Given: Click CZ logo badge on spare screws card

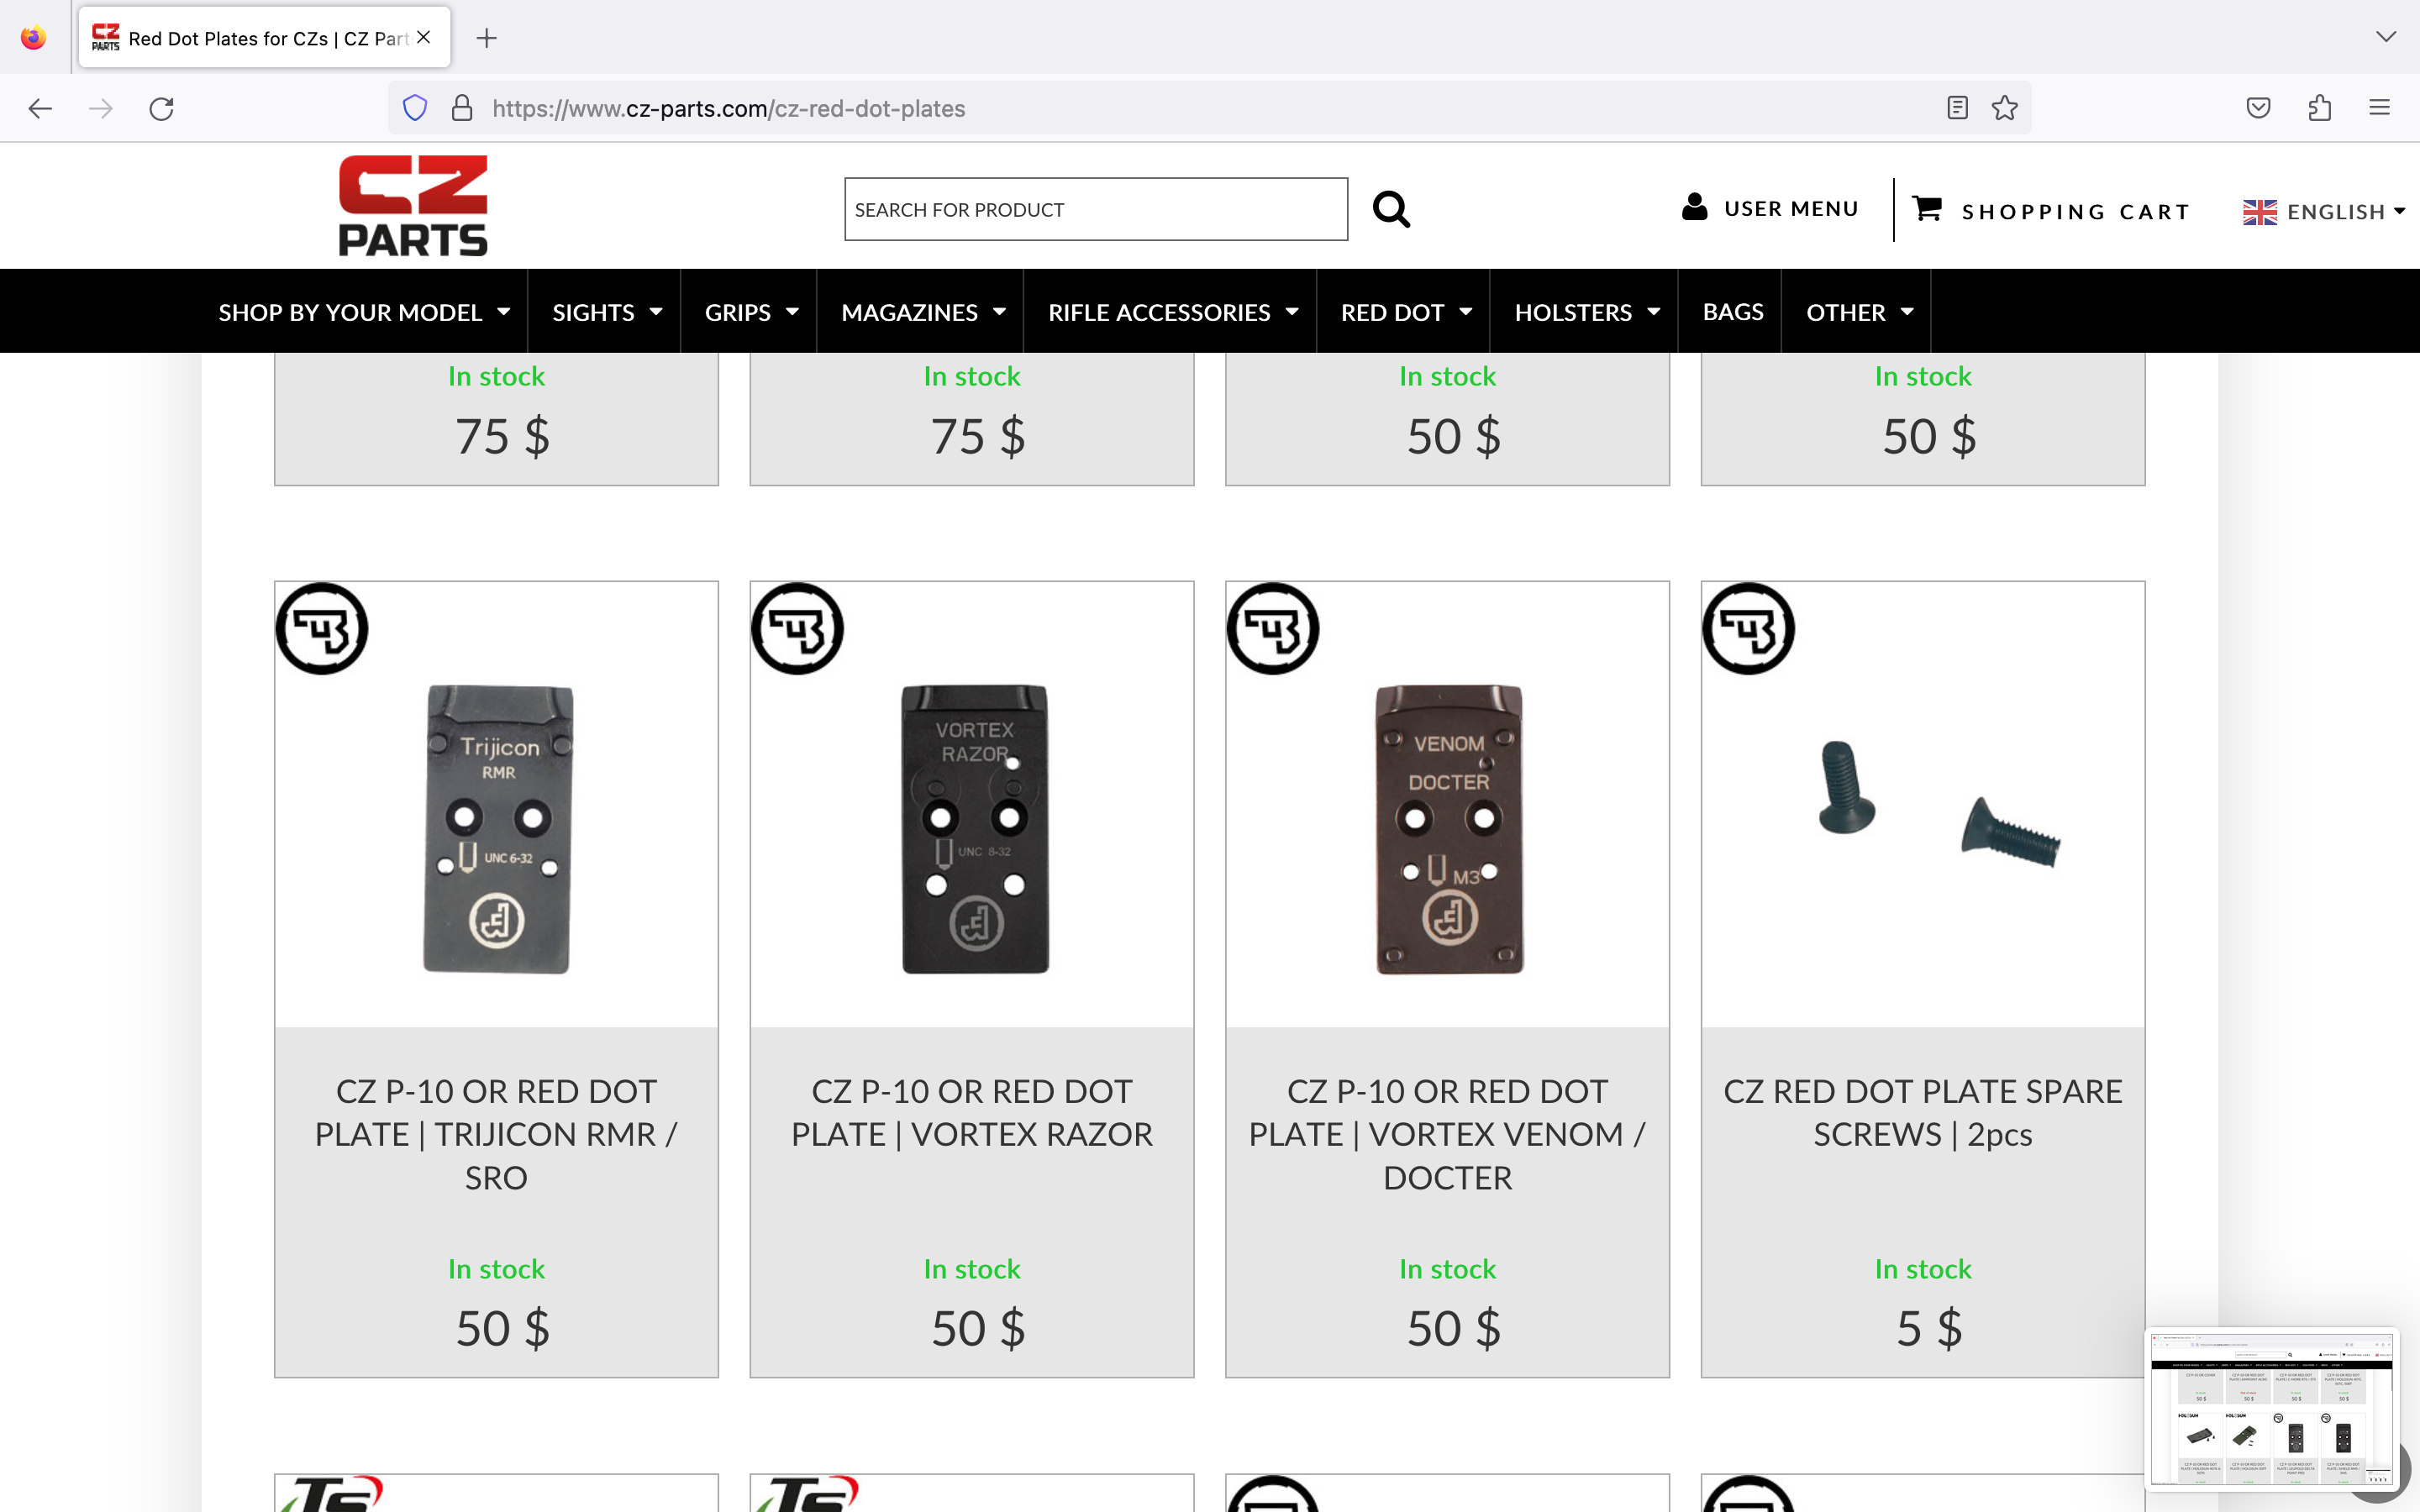Looking at the screenshot, I should click(1749, 629).
